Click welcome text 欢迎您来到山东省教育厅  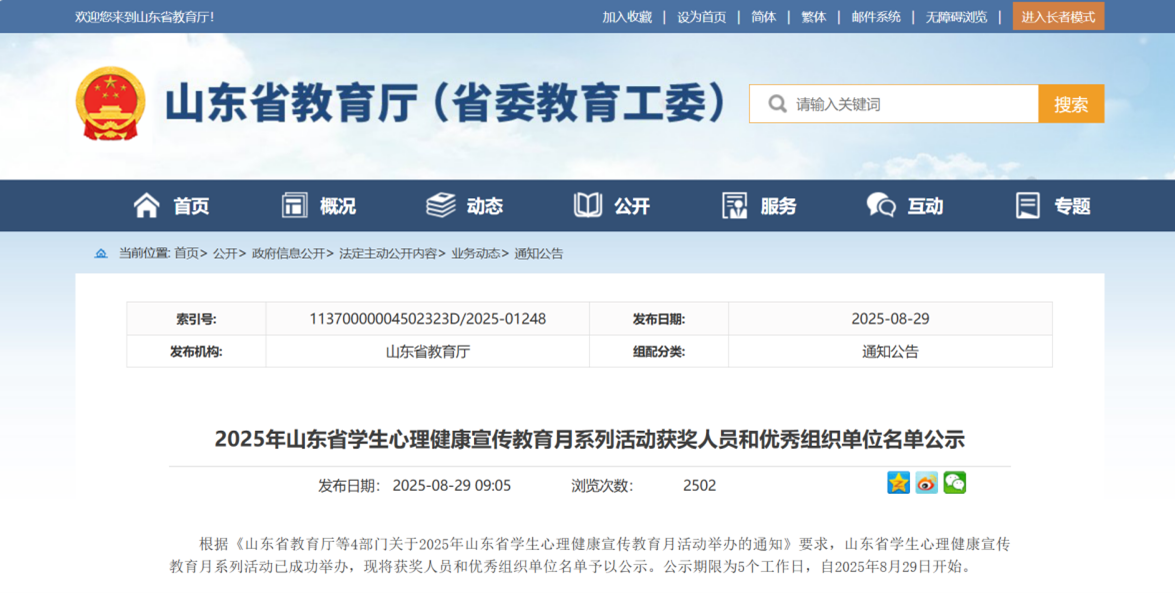[x=145, y=16]
